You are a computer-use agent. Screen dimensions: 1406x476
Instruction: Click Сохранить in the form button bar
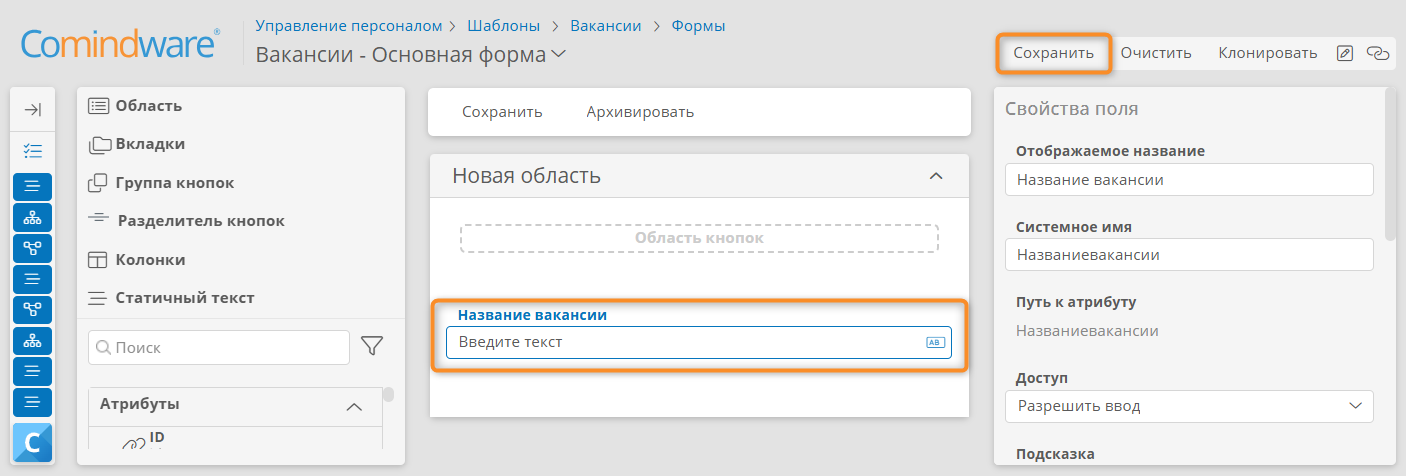coord(502,112)
